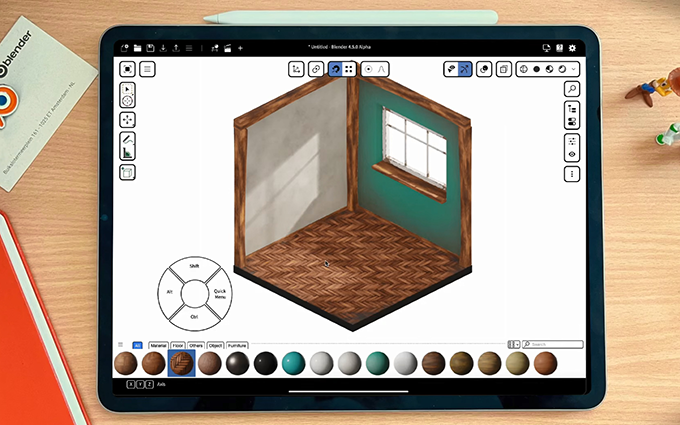Image resolution: width=680 pixels, height=425 pixels.
Task: Switch to the Furniture asset tab
Action: pyautogui.click(x=237, y=344)
